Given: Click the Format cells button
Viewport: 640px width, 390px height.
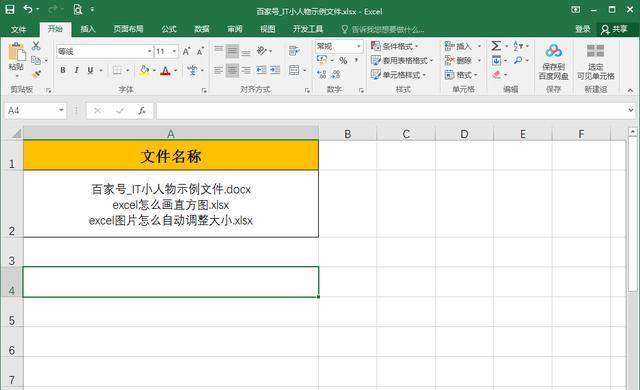Looking at the screenshot, I should [x=461, y=75].
